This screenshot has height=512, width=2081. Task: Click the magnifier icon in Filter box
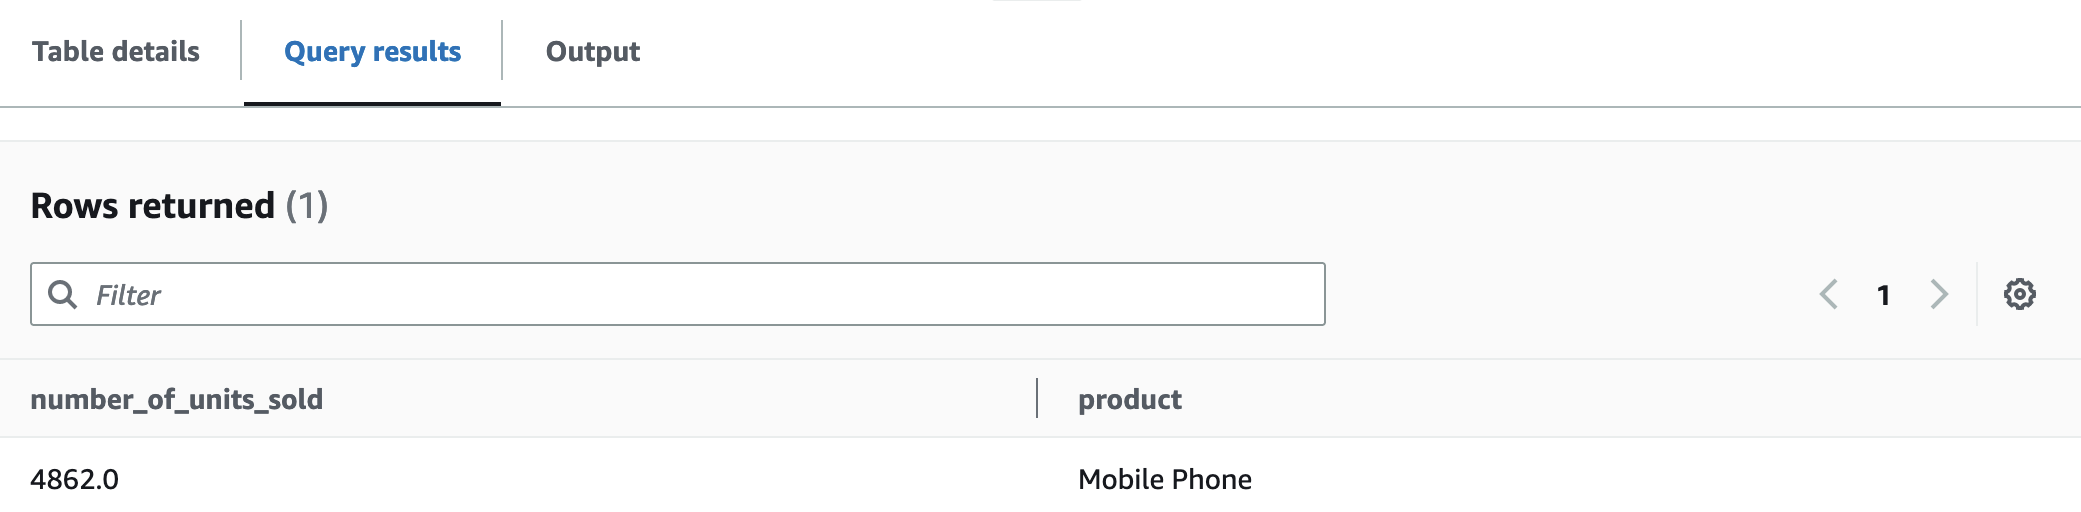click(x=63, y=294)
